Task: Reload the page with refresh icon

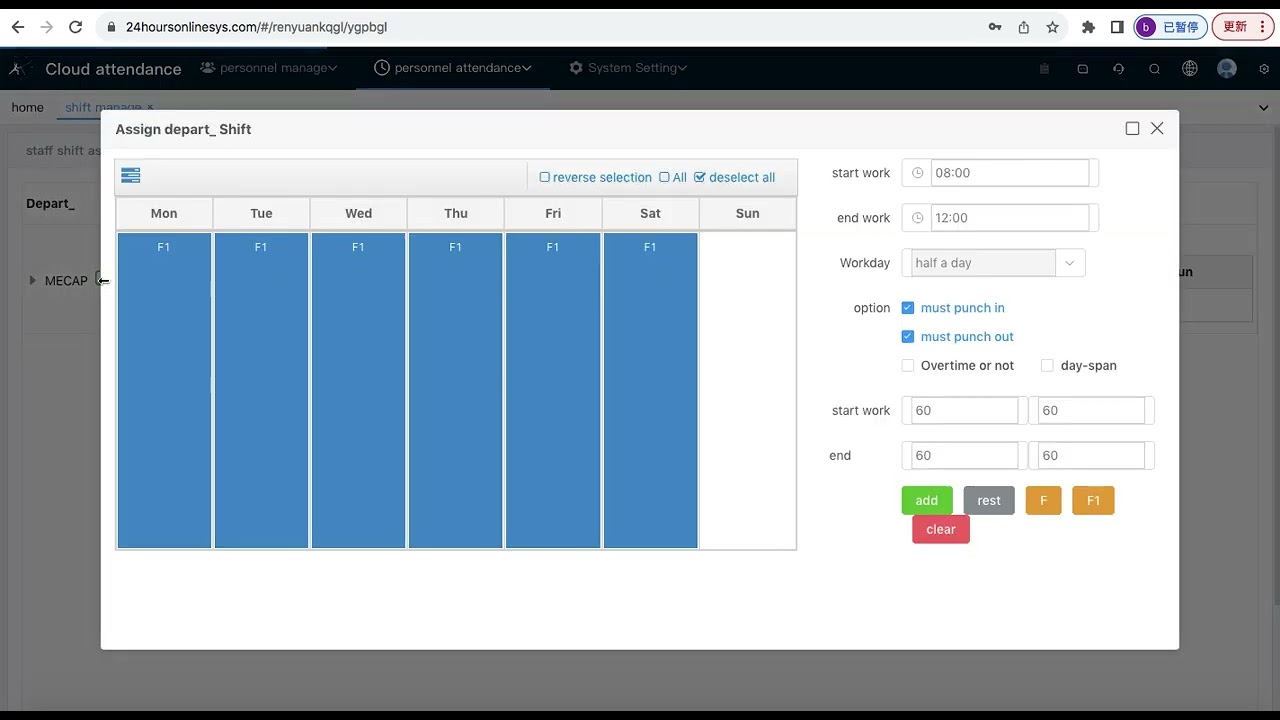Action: coord(76,27)
